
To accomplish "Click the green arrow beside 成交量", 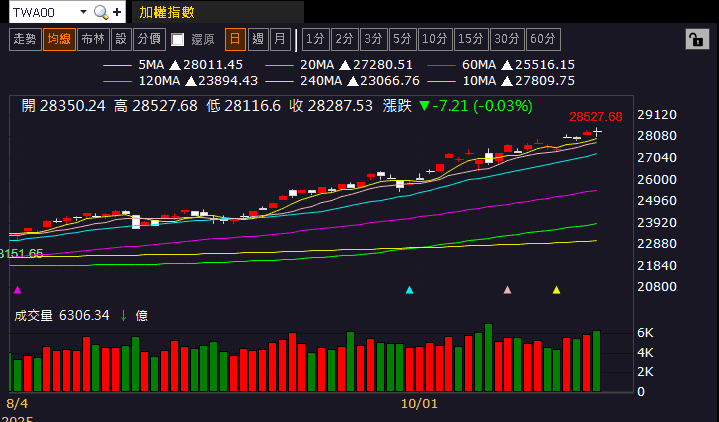I will (123, 315).
